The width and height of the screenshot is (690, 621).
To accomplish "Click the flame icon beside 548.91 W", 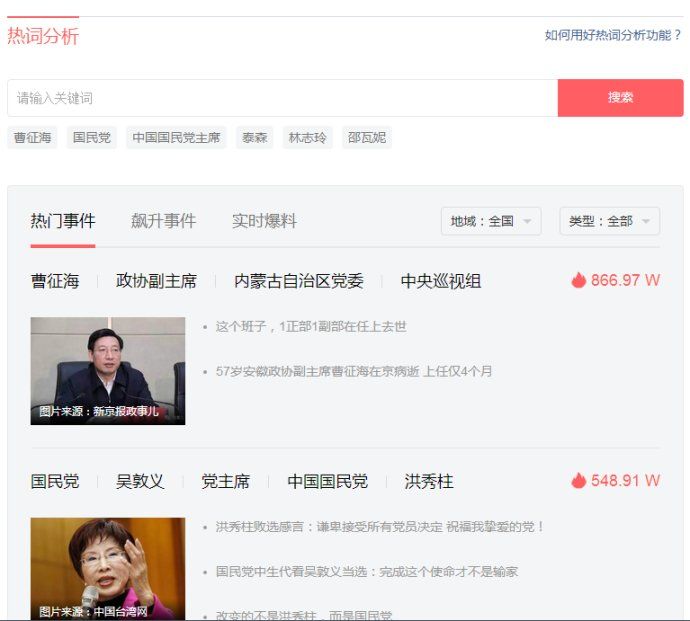I will point(578,481).
